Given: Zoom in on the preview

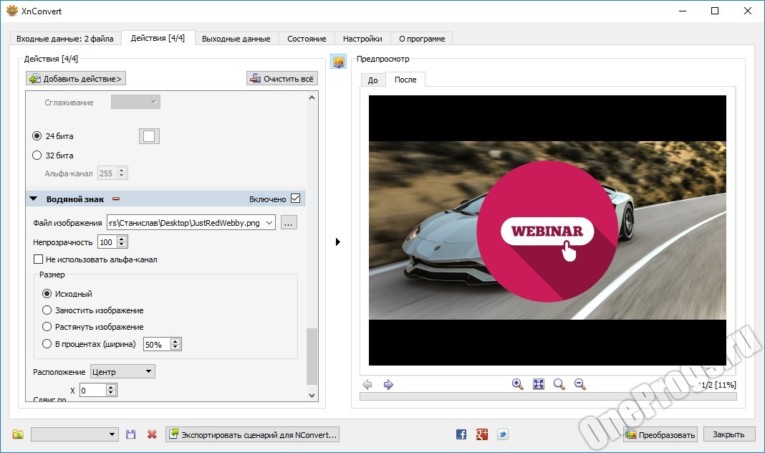Looking at the screenshot, I should pyautogui.click(x=518, y=384).
